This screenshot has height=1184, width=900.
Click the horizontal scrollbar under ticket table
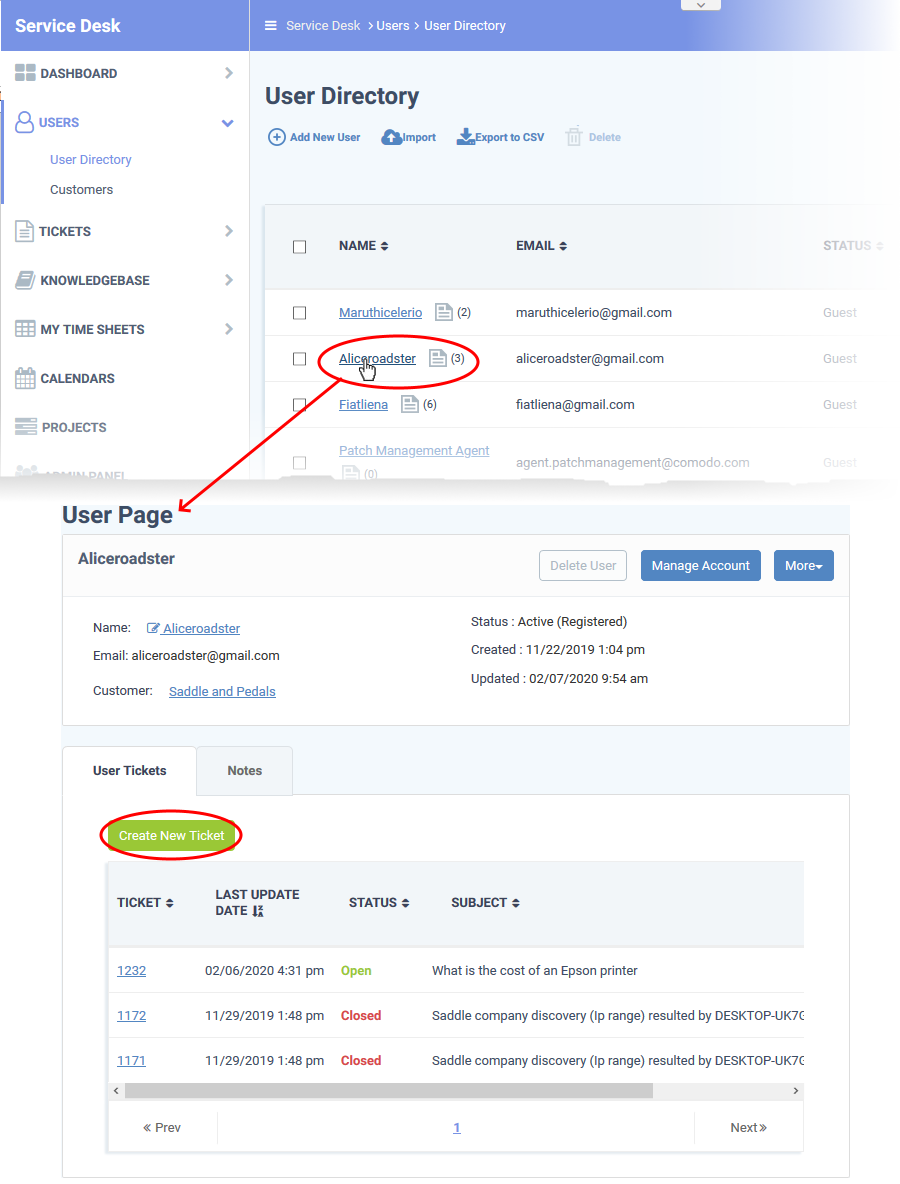click(388, 1091)
